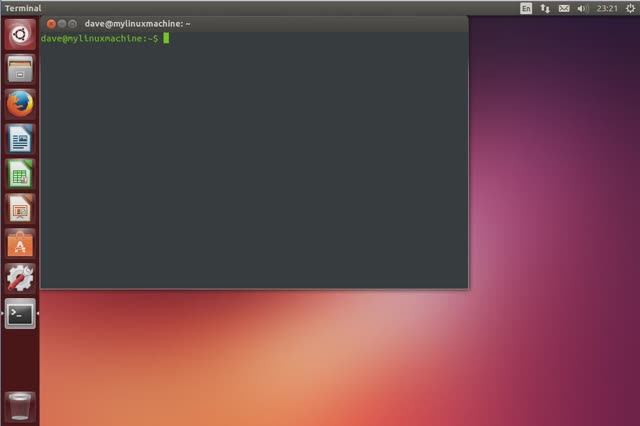The height and width of the screenshot is (426, 640).
Task: Open the session power cog menu
Action: click(x=630, y=8)
